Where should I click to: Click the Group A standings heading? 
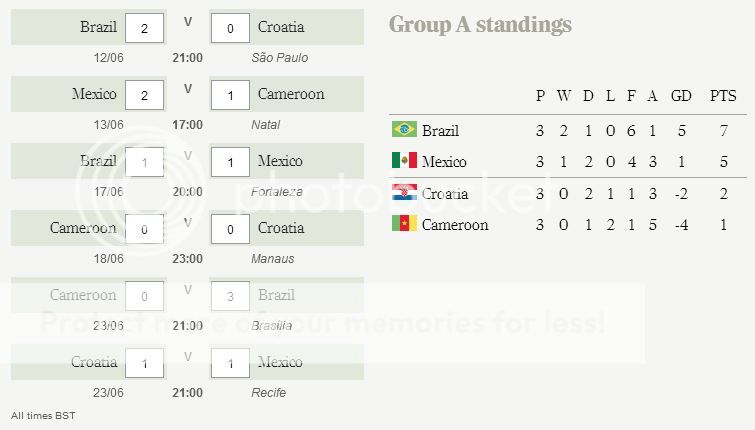[x=480, y=25]
